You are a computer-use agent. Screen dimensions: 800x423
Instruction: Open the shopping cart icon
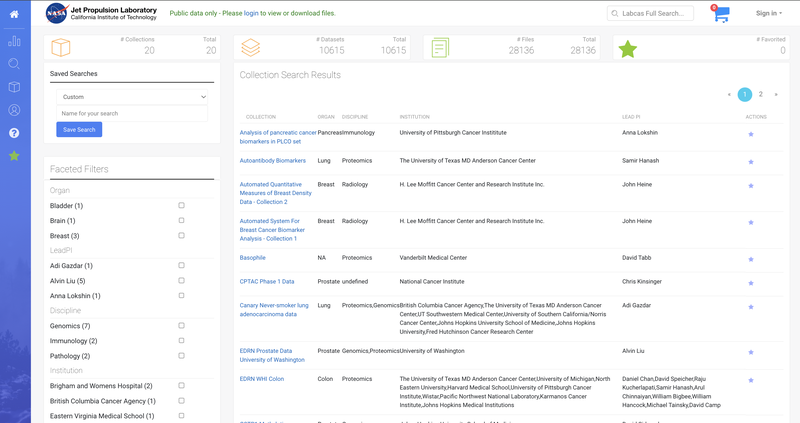tap(721, 14)
